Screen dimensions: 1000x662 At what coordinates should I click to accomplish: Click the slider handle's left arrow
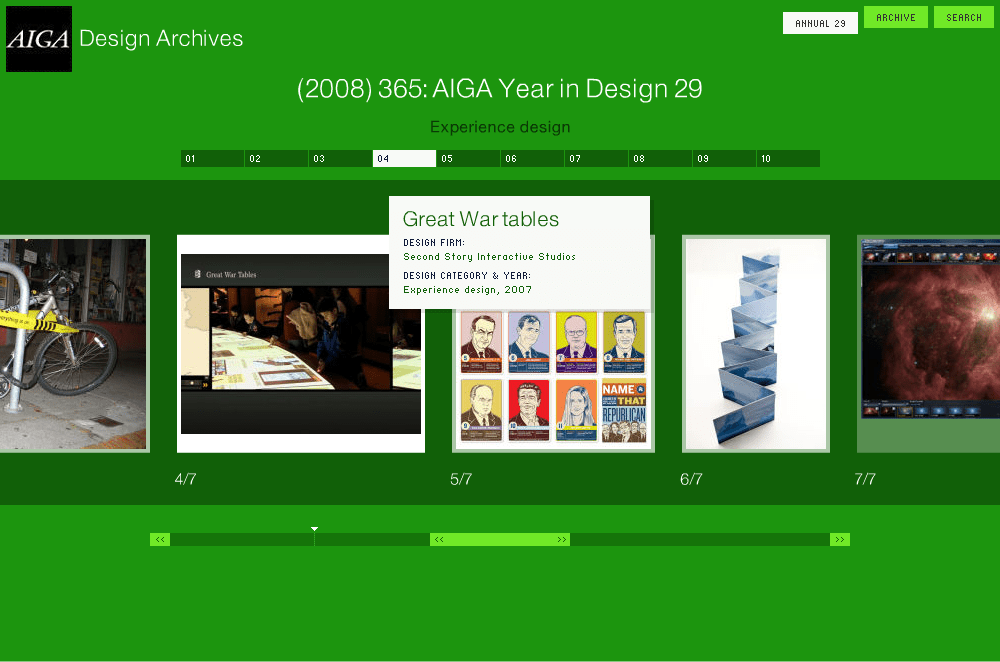439,540
